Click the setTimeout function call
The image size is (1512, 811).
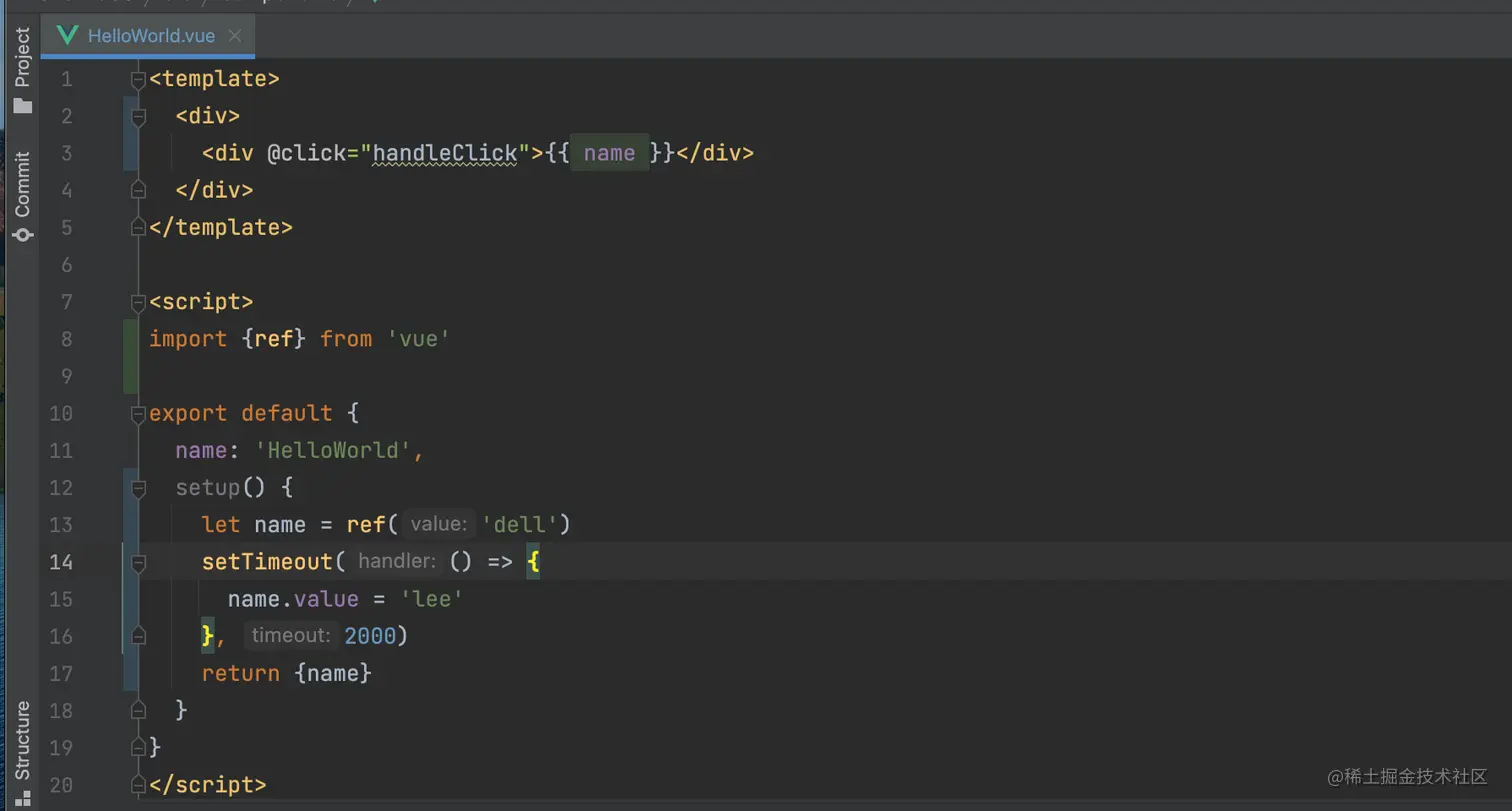267,562
